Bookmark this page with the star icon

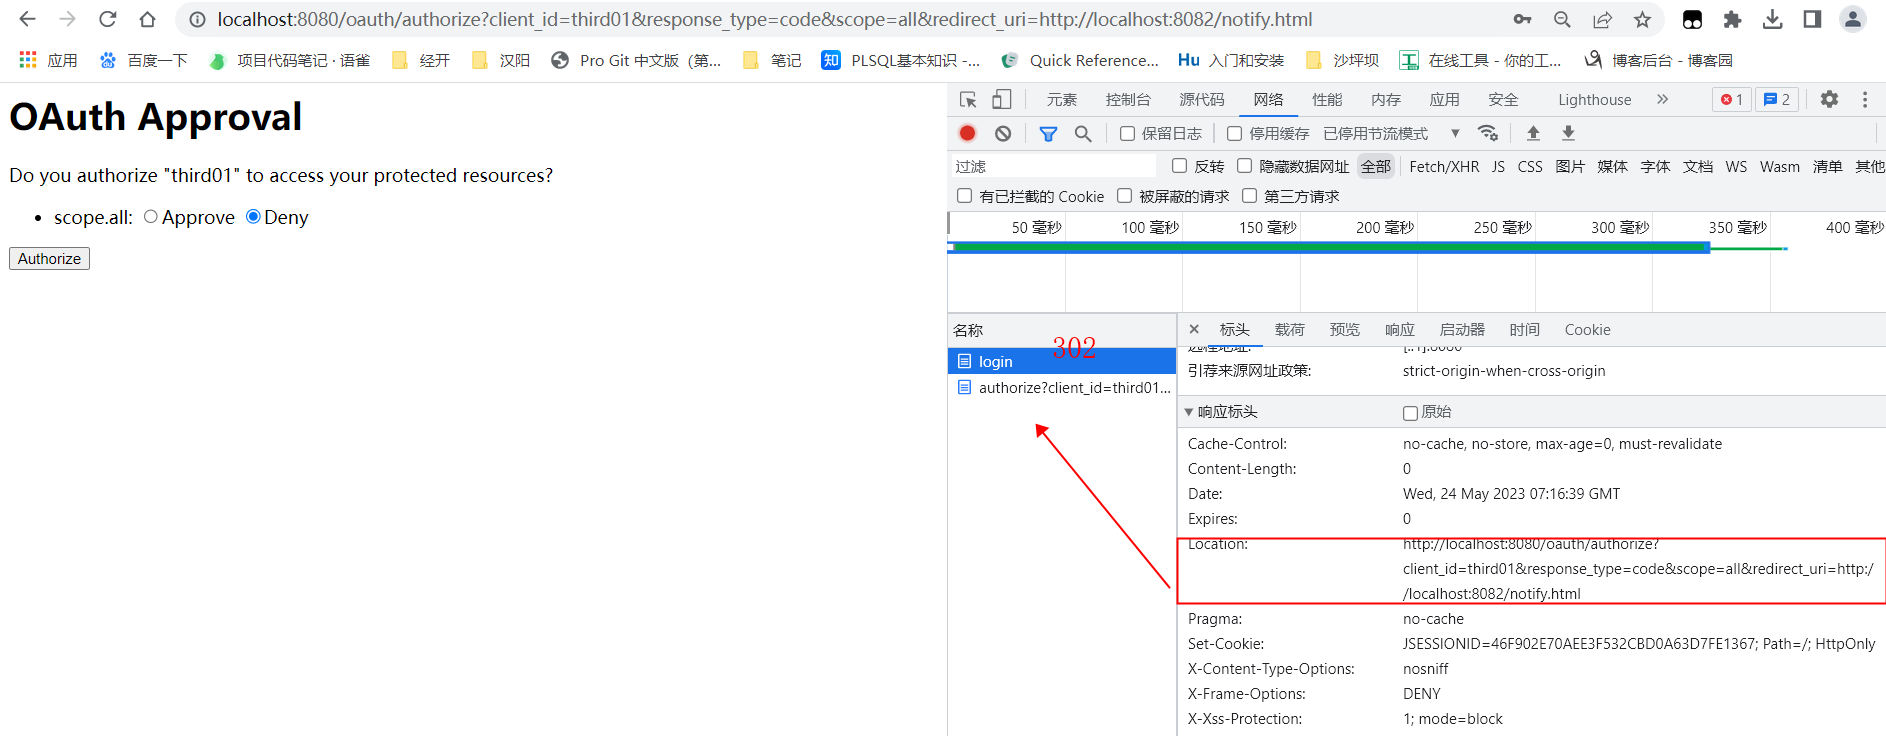tap(1642, 19)
